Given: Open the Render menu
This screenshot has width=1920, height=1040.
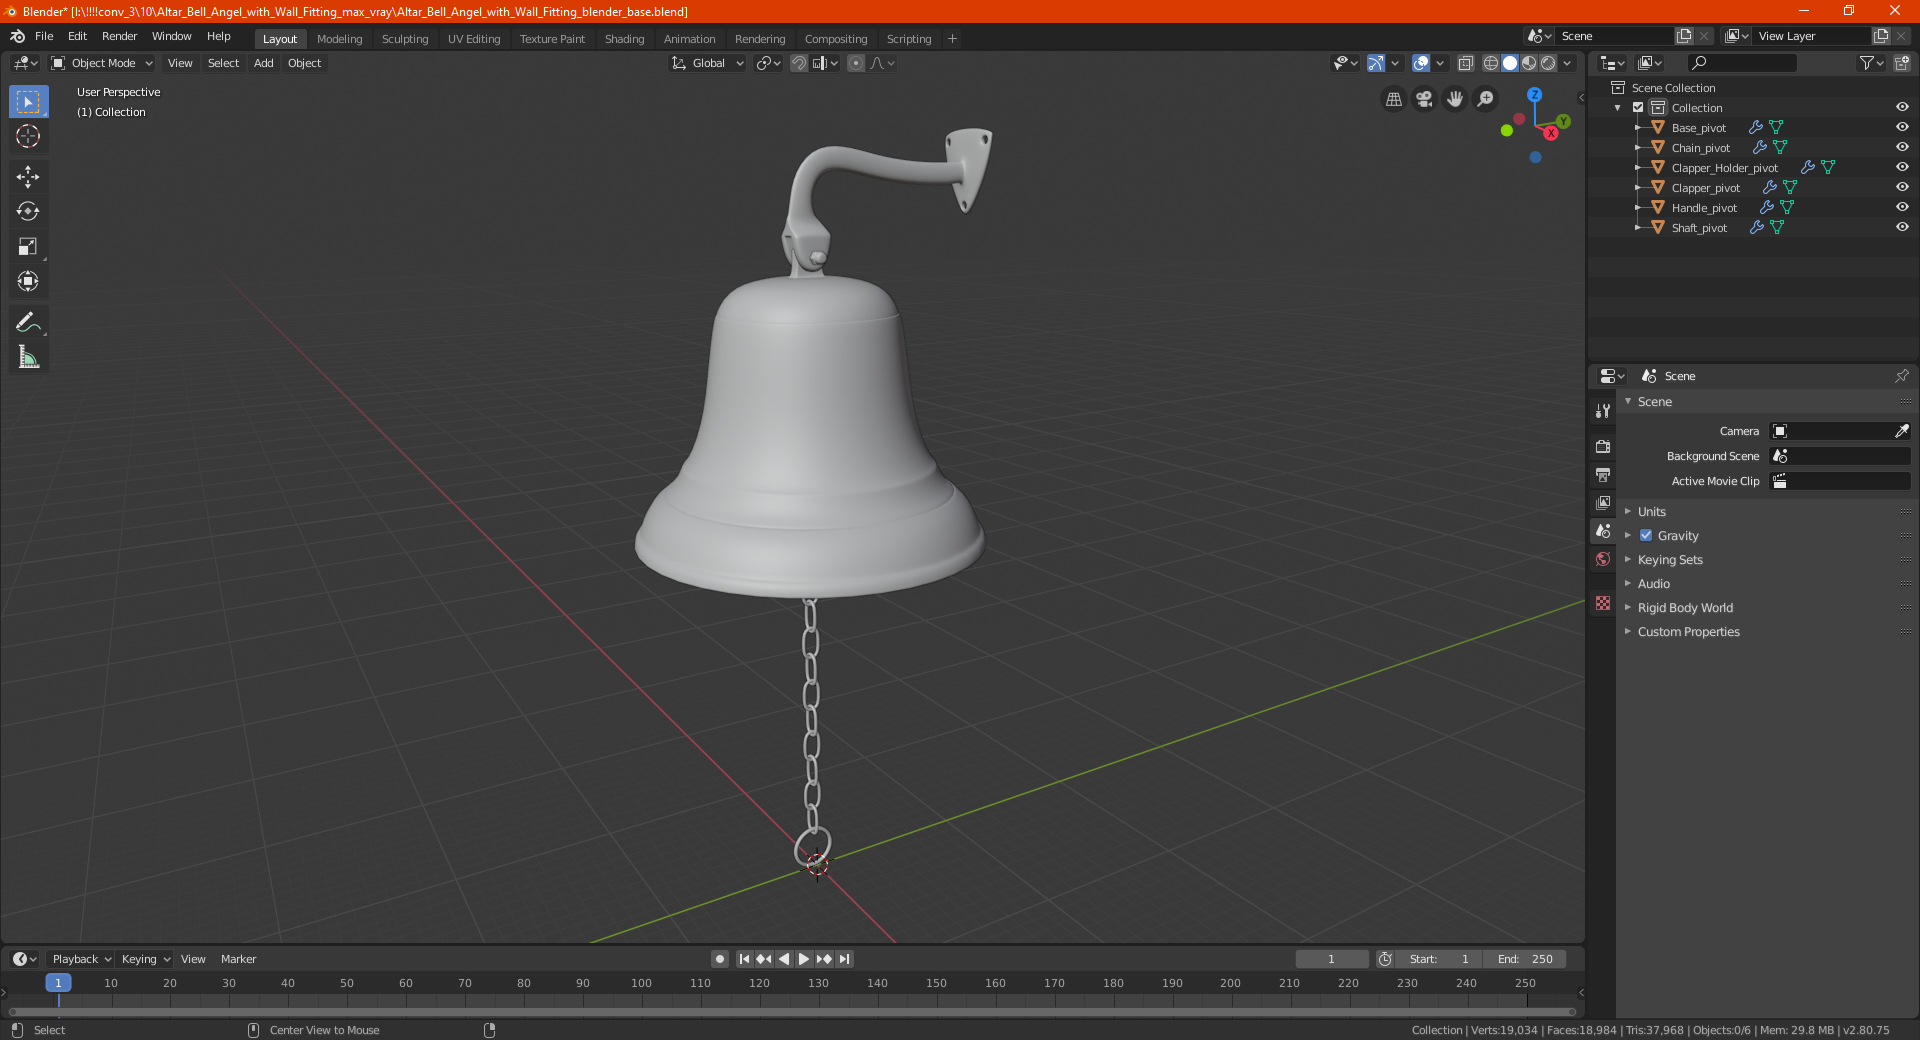Looking at the screenshot, I should [119, 36].
